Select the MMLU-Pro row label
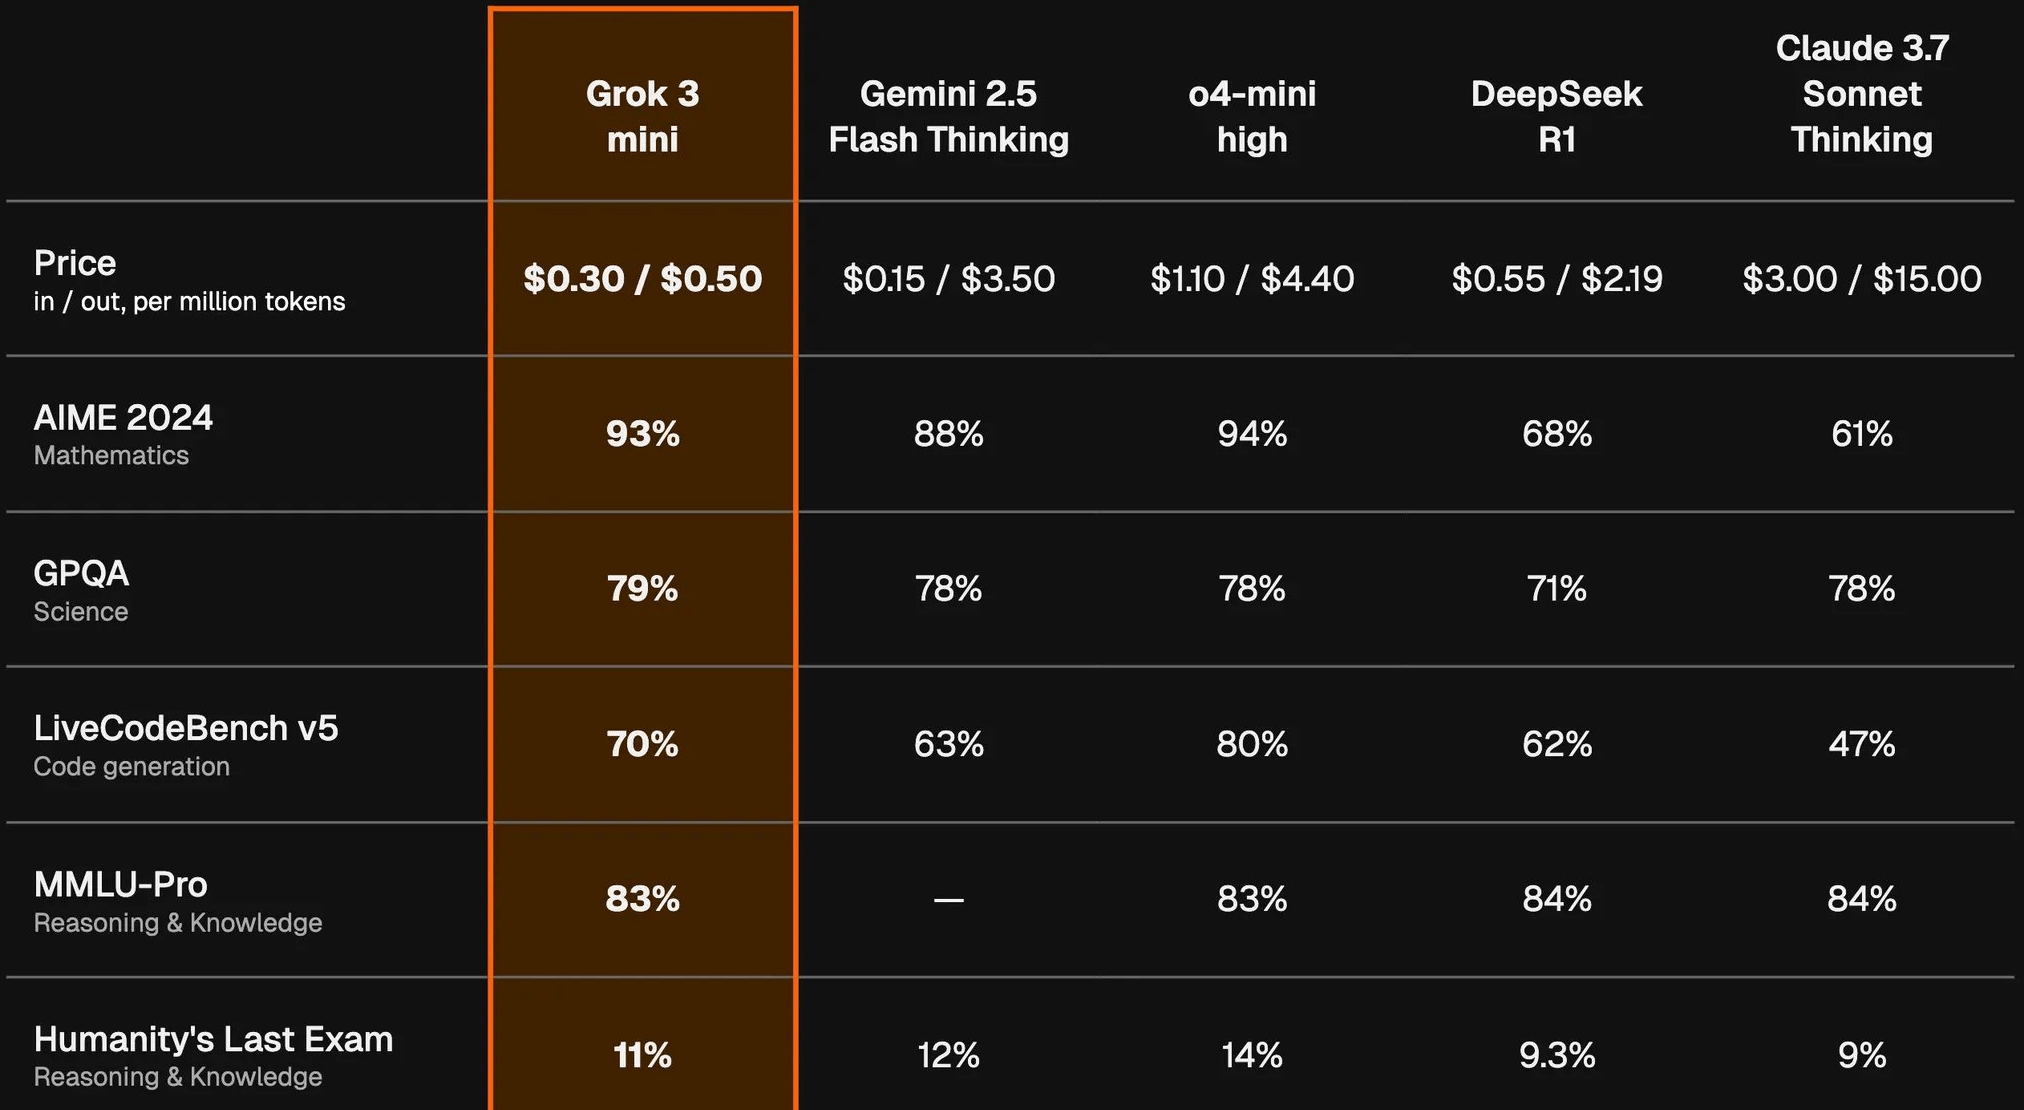This screenshot has width=2024, height=1110. [121, 885]
